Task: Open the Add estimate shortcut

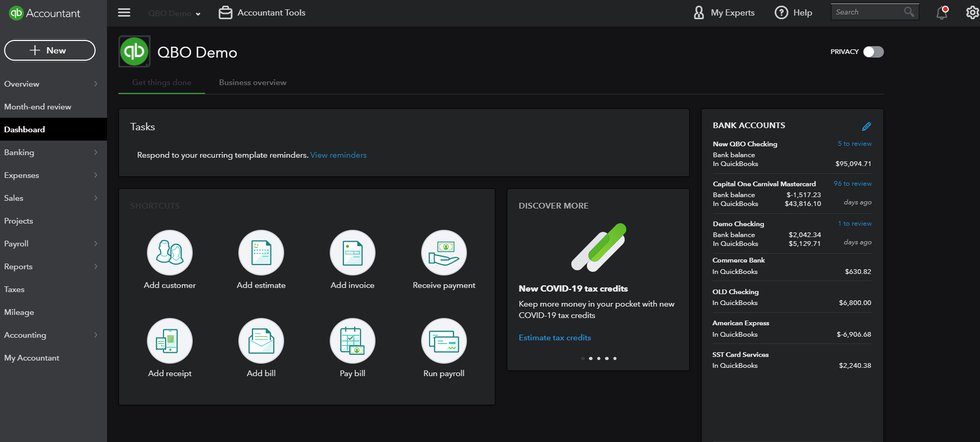Action: (x=261, y=252)
